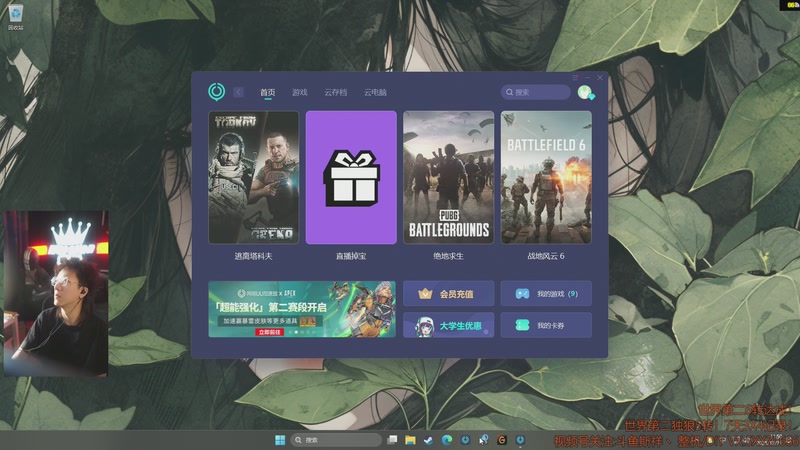Switch to the 首页 tab
800x450 pixels.
click(x=267, y=92)
